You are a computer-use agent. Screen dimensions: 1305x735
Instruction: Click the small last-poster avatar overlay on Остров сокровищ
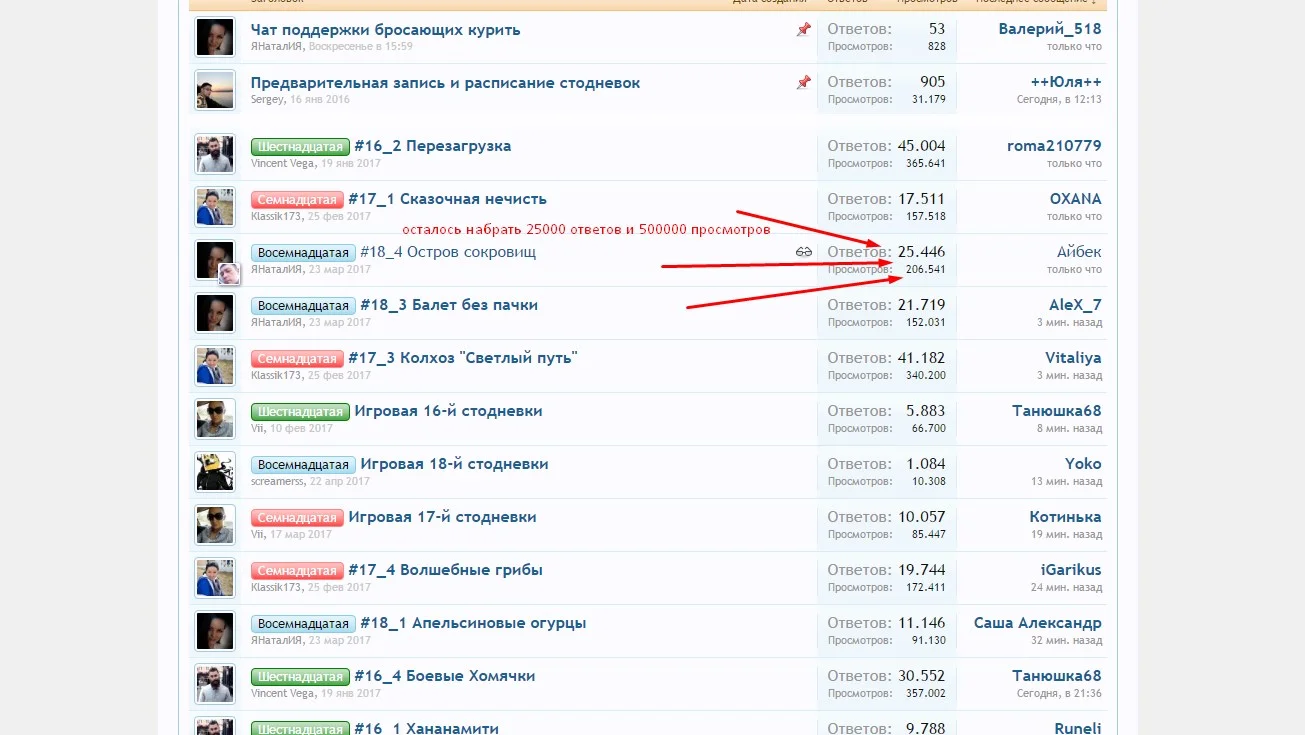point(229,274)
